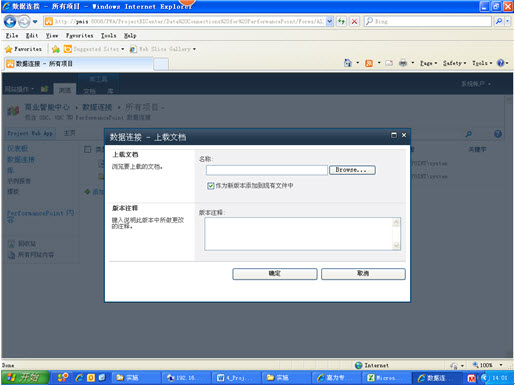Click the Refresh page icon
Image resolution: width=515 pixels, height=387 pixels.
(341, 21)
